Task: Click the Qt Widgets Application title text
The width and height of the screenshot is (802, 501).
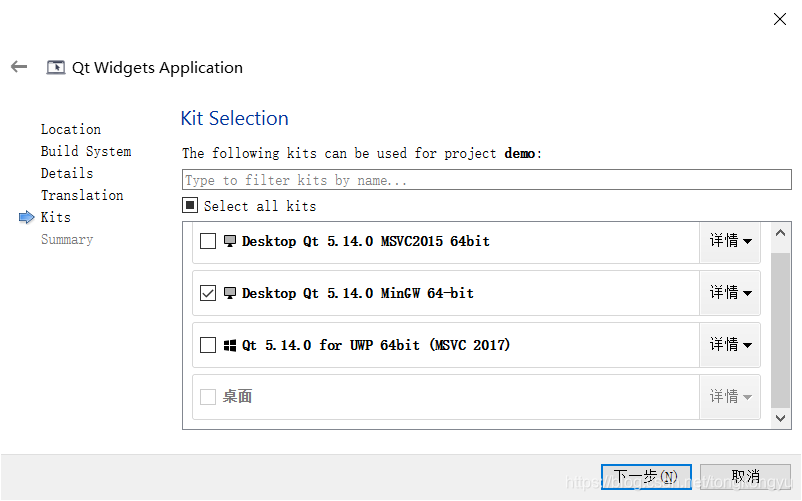Action: [157, 67]
